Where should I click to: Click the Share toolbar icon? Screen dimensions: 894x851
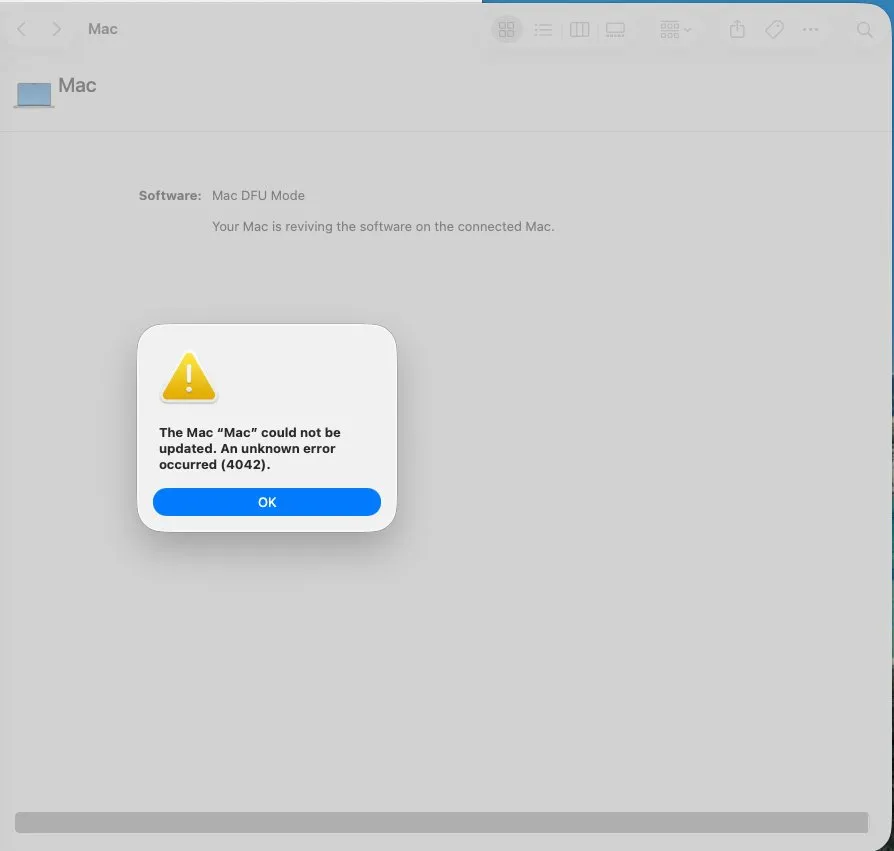(737, 29)
